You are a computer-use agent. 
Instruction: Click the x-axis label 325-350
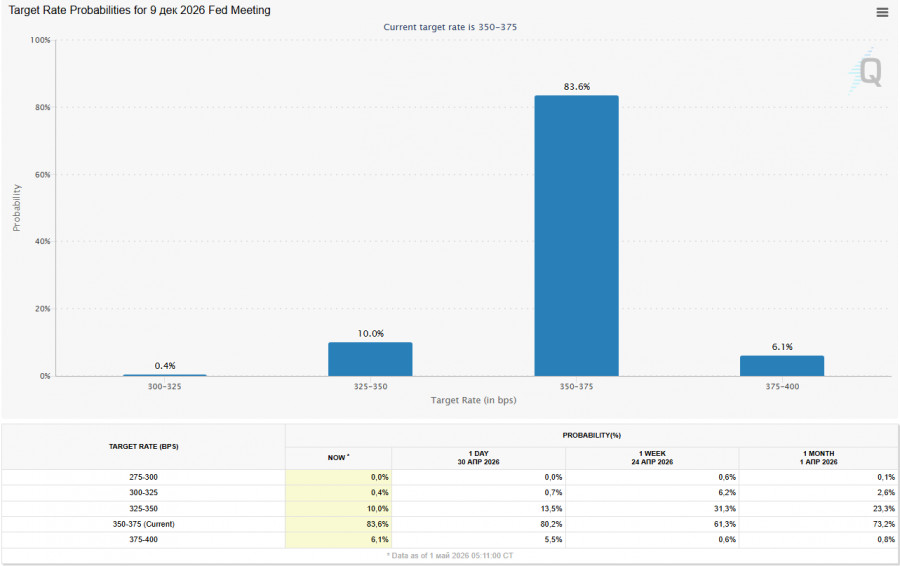tap(370, 387)
